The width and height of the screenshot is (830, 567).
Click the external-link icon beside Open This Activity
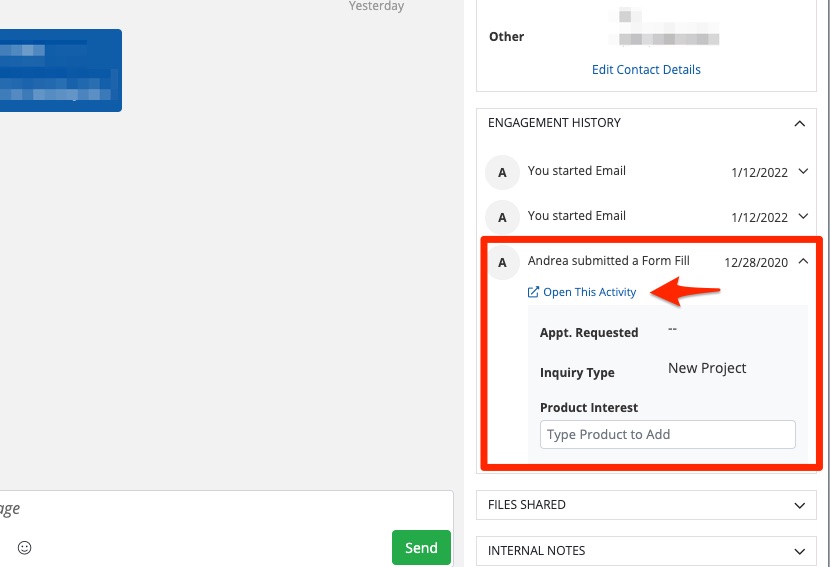pos(533,292)
